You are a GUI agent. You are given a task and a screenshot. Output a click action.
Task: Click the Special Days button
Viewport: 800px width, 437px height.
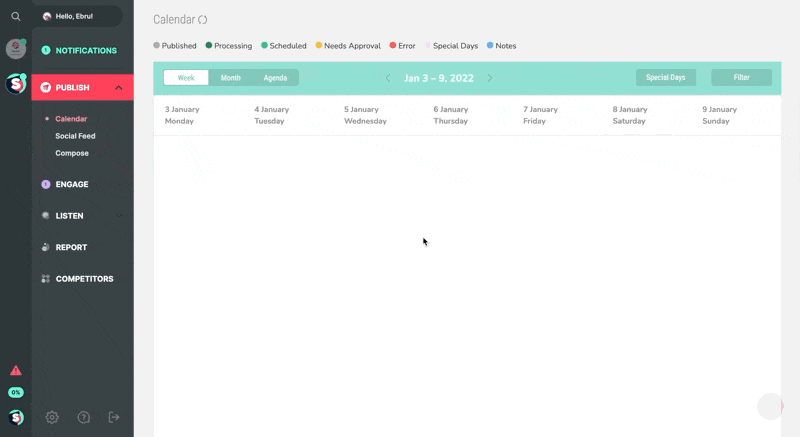(x=666, y=78)
